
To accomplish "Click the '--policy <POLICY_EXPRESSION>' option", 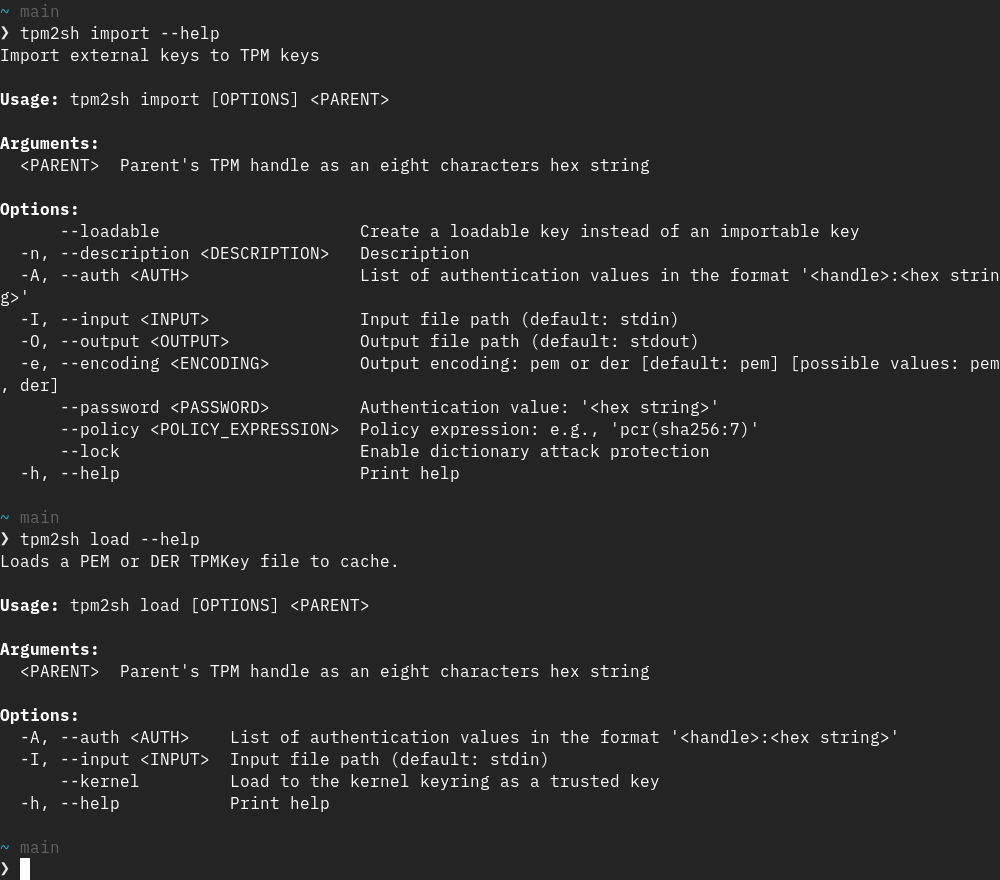I will coord(199,429).
